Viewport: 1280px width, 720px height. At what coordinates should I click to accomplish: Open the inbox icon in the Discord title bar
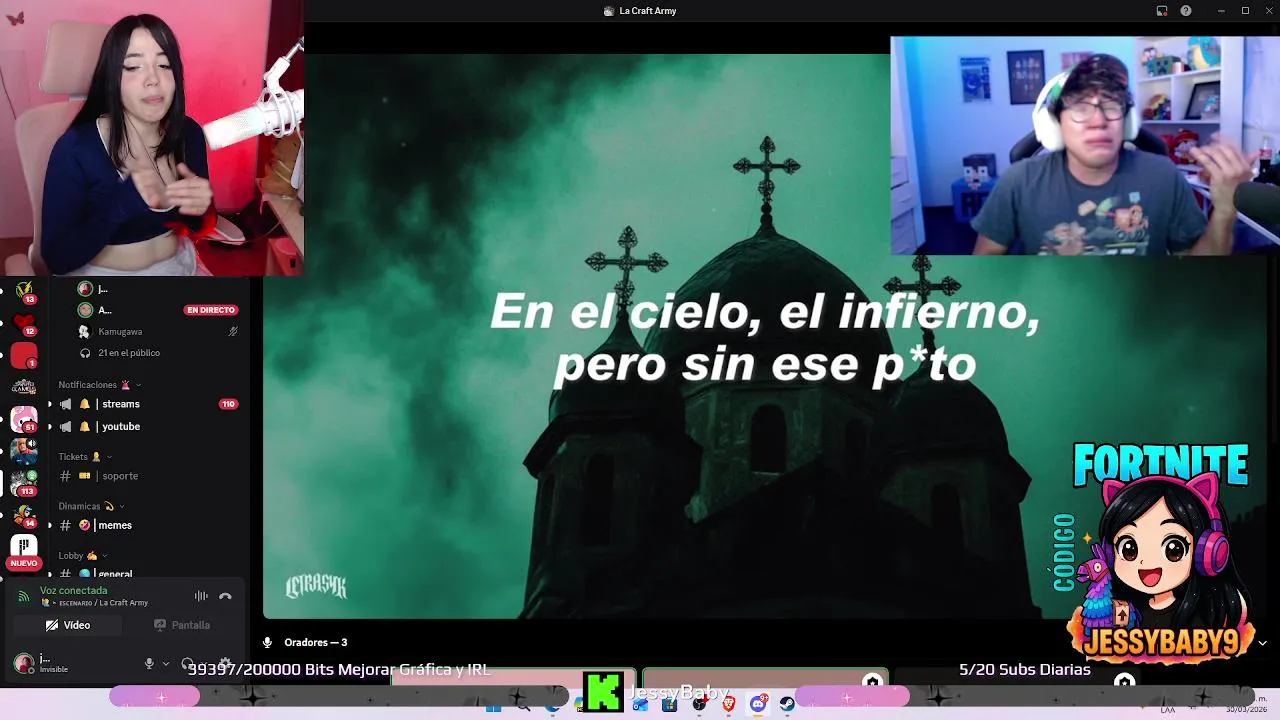1162,11
